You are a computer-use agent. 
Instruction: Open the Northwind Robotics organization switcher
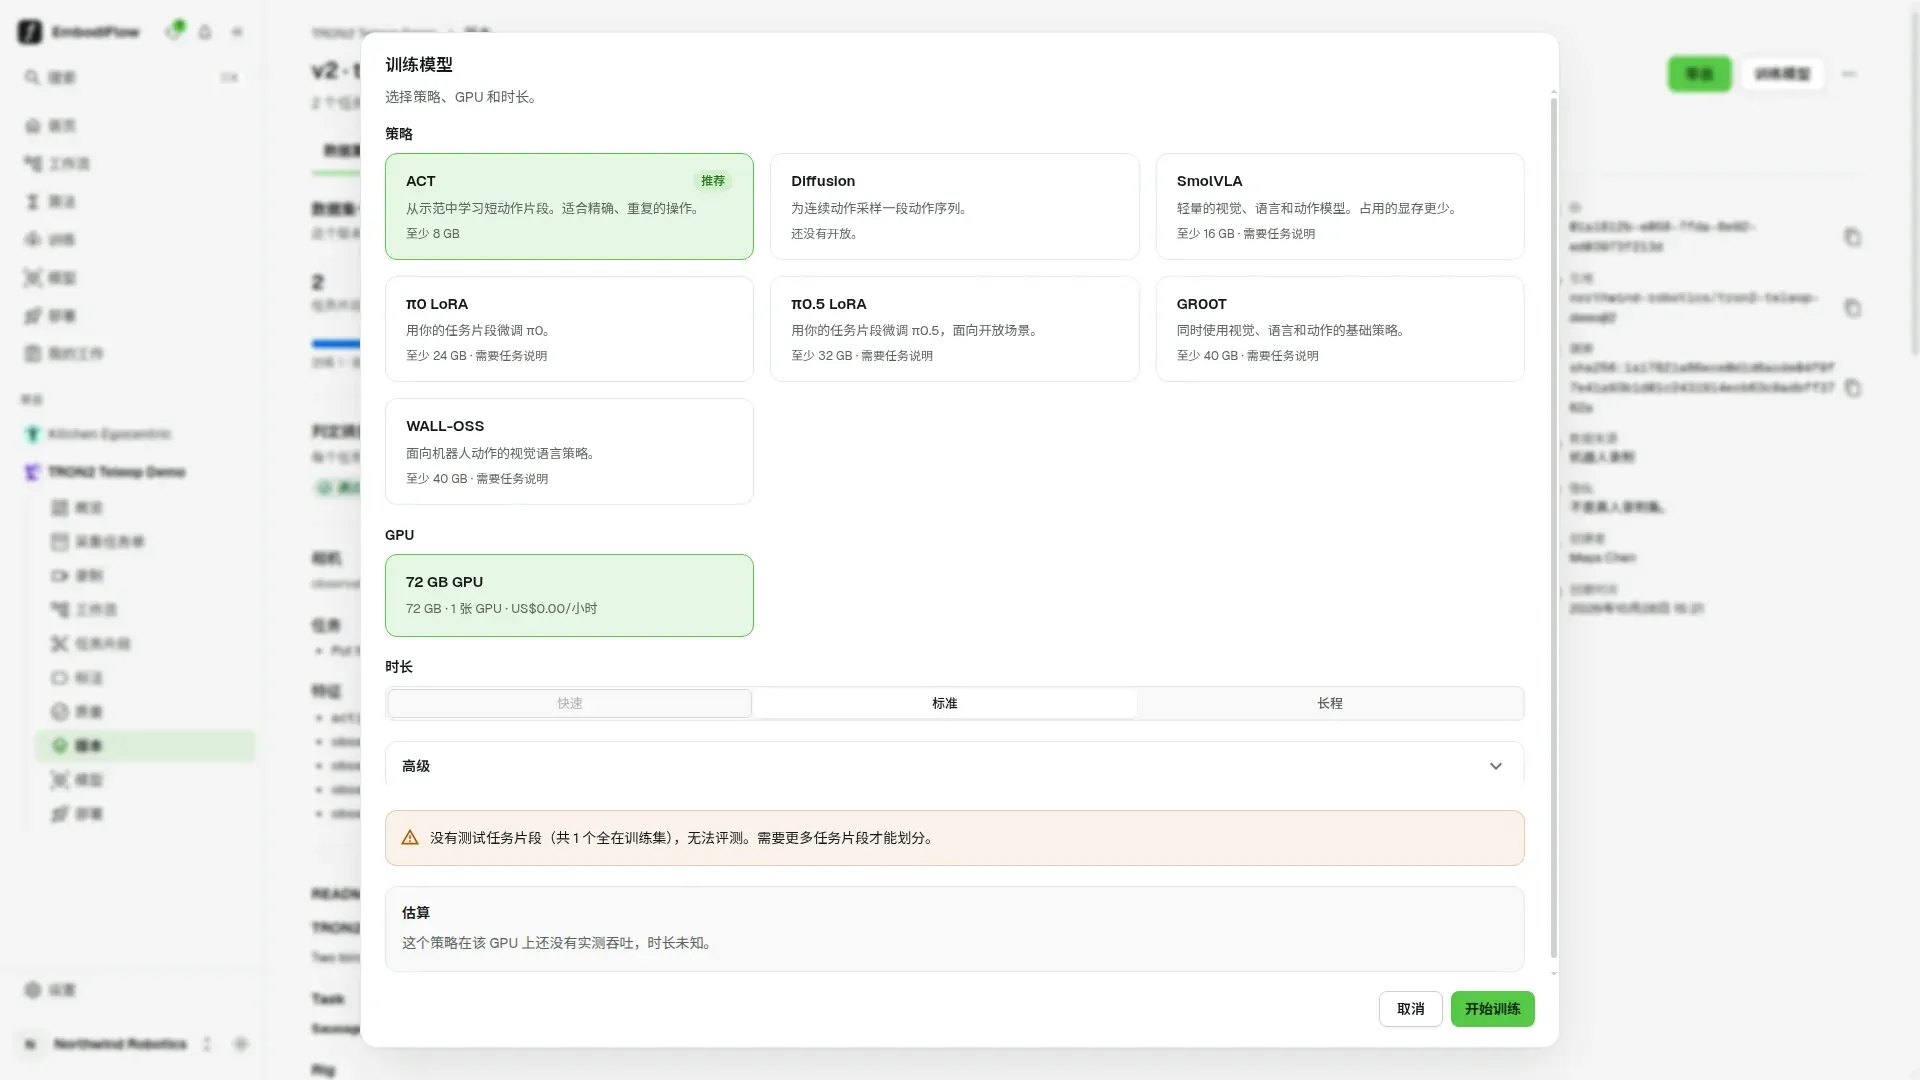[118, 1044]
